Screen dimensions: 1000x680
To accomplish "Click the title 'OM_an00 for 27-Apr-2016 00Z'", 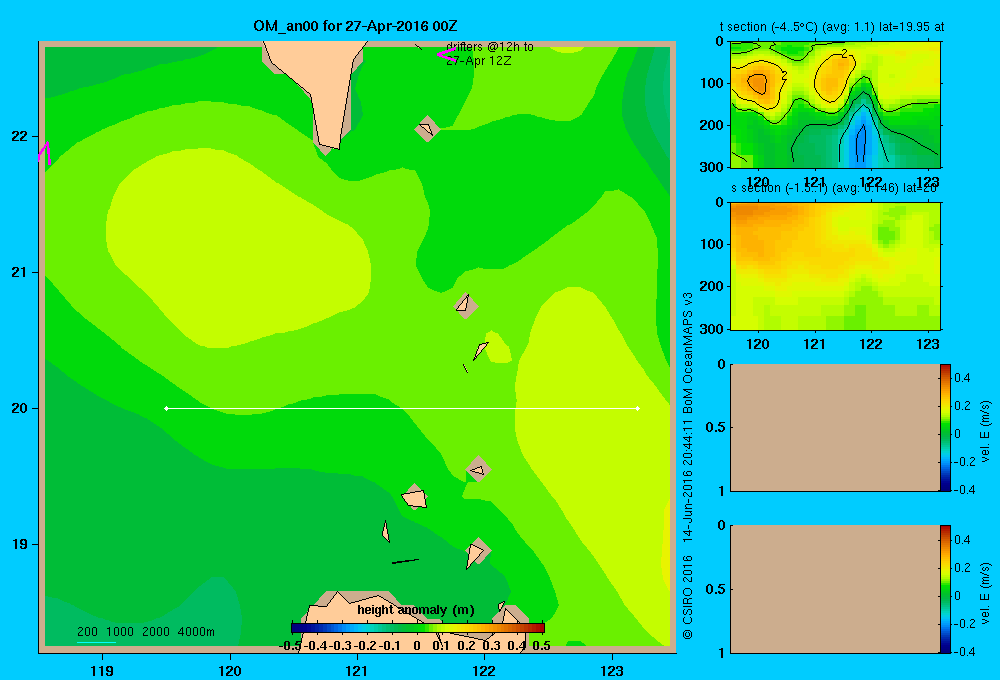I will pos(355,26).
